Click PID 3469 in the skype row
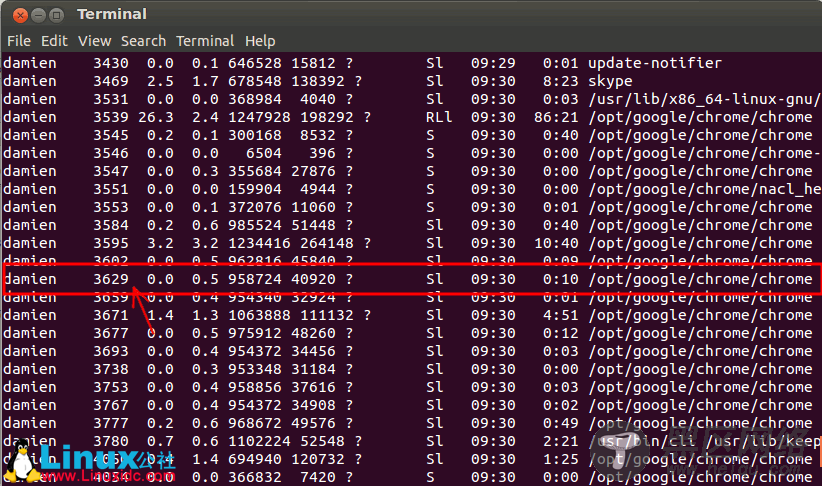 click(111, 81)
